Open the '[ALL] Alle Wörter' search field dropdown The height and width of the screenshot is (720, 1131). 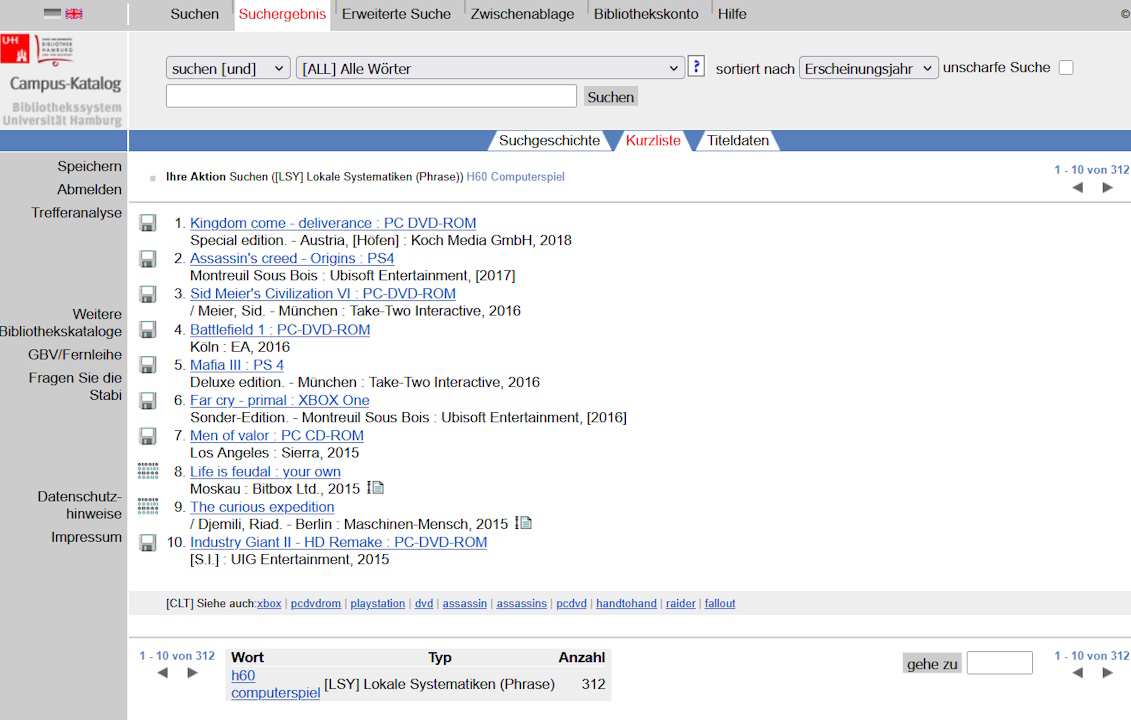(490, 69)
